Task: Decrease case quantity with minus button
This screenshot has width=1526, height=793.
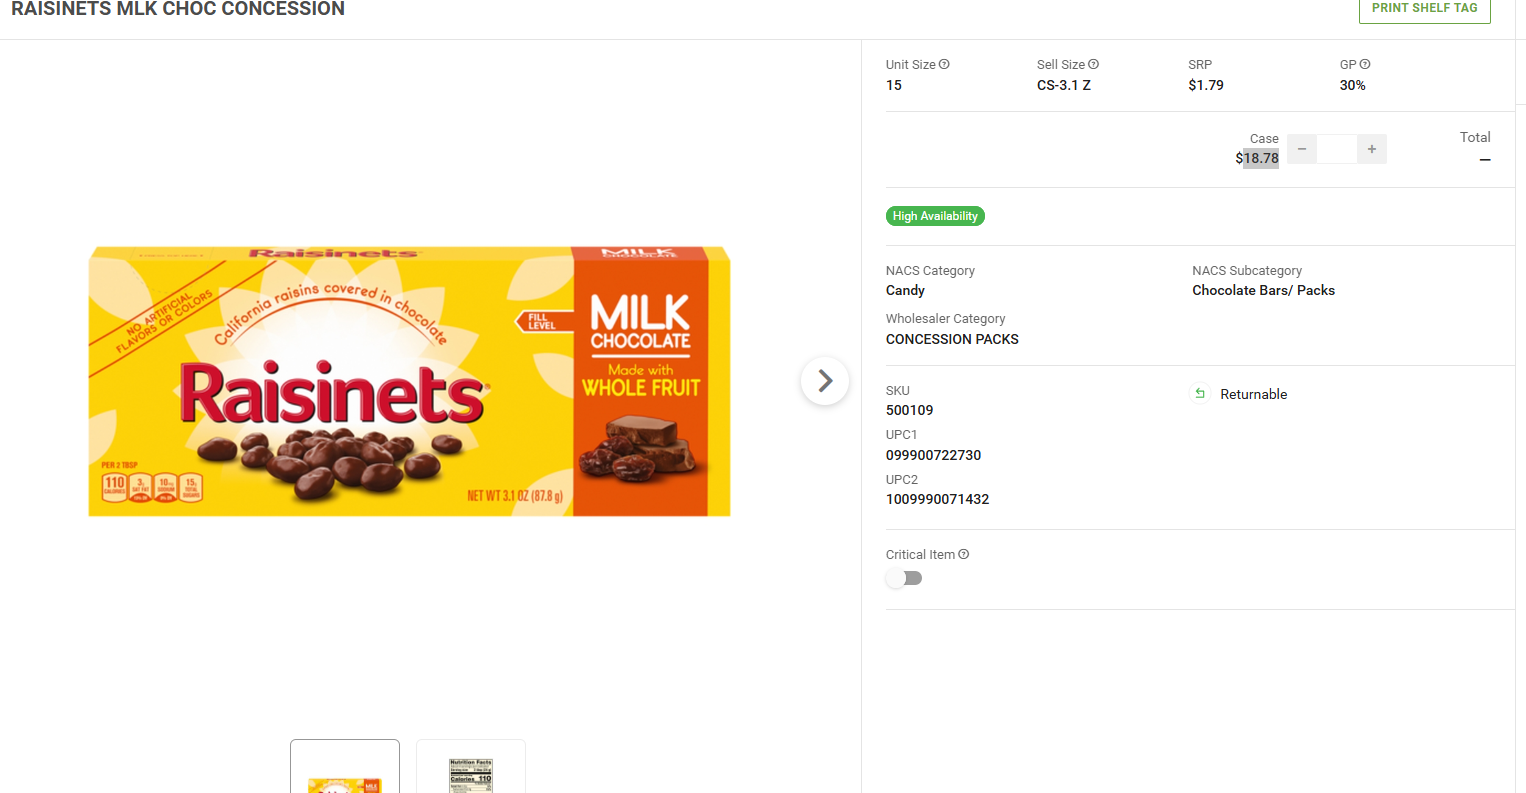Action: pyautogui.click(x=1302, y=149)
